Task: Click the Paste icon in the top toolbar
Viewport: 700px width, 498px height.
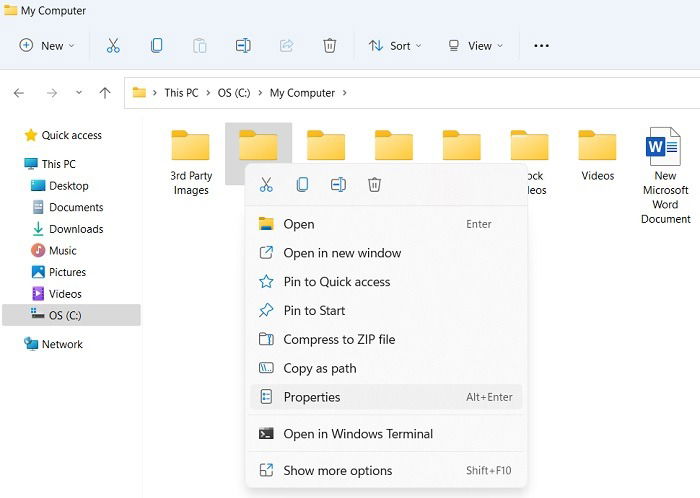Action: coord(200,46)
